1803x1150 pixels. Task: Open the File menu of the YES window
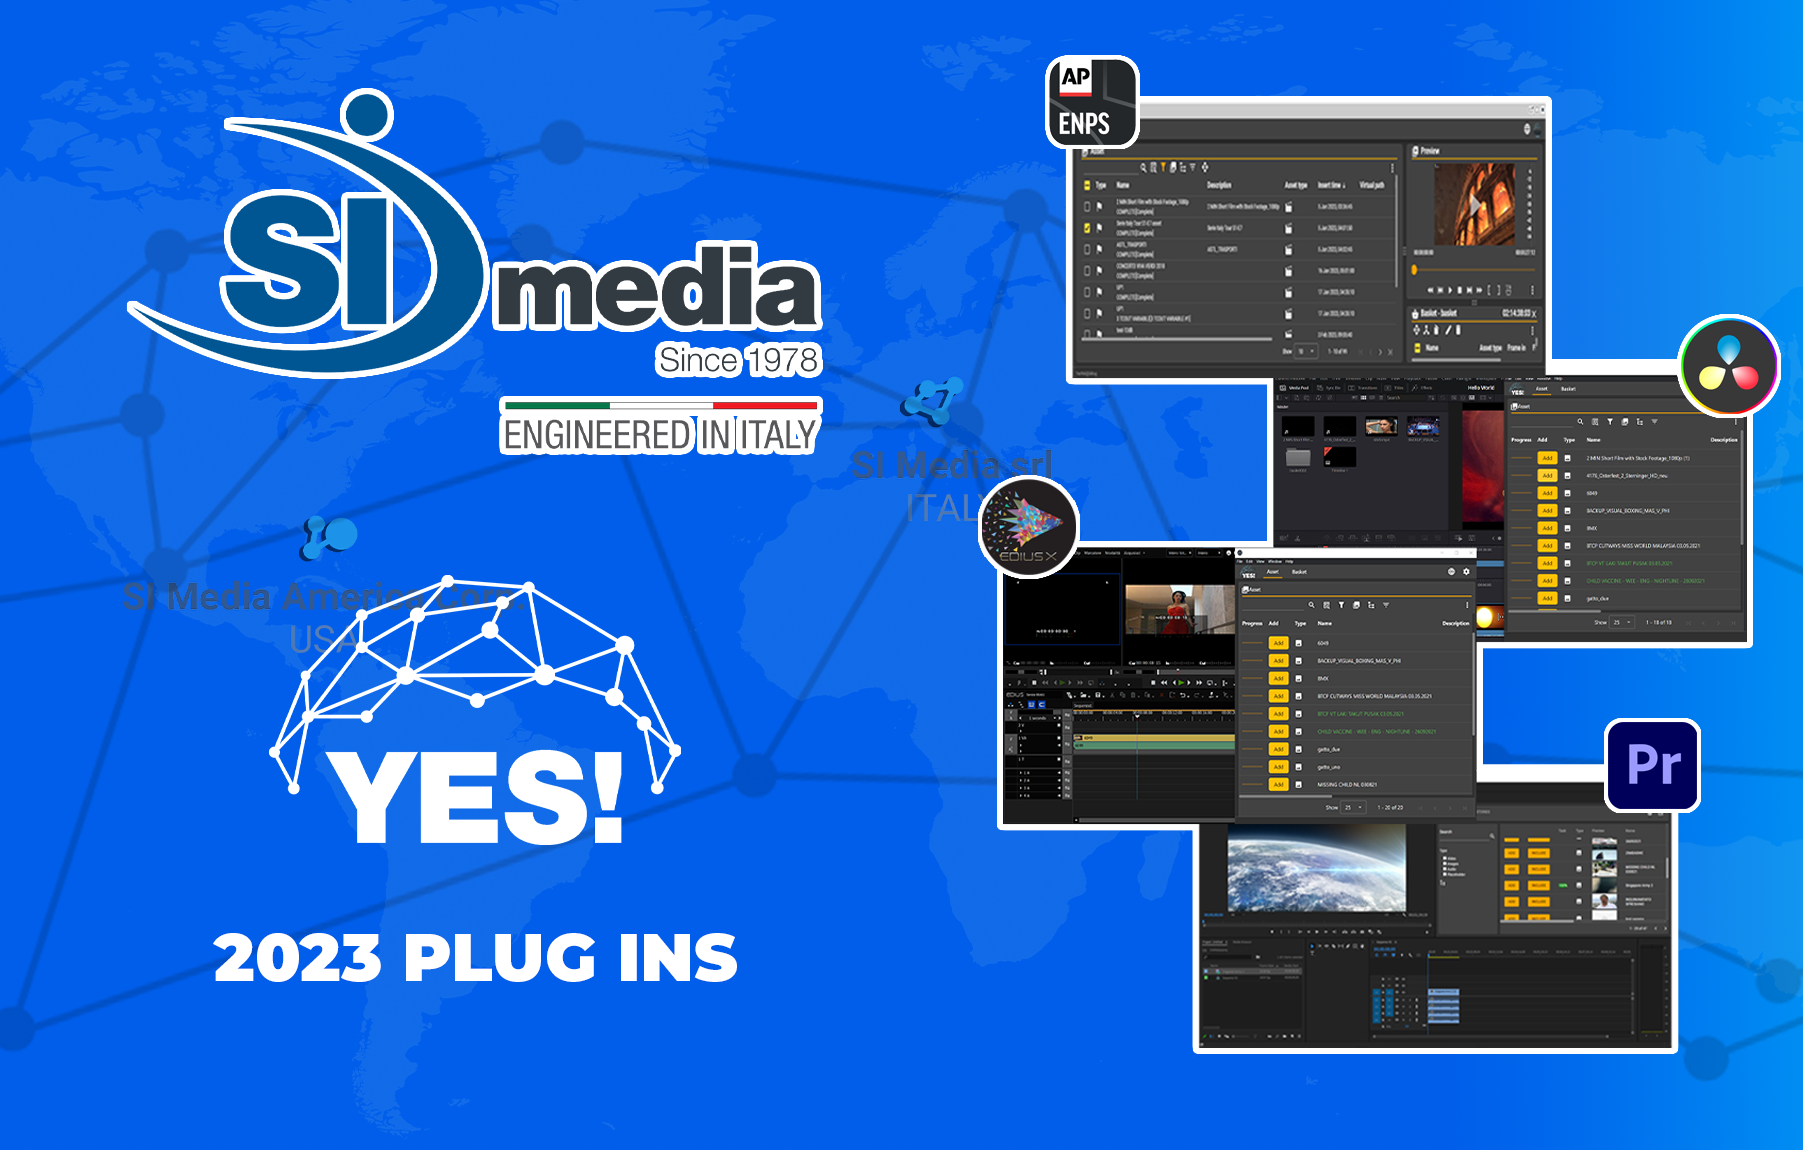[x=1239, y=562]
